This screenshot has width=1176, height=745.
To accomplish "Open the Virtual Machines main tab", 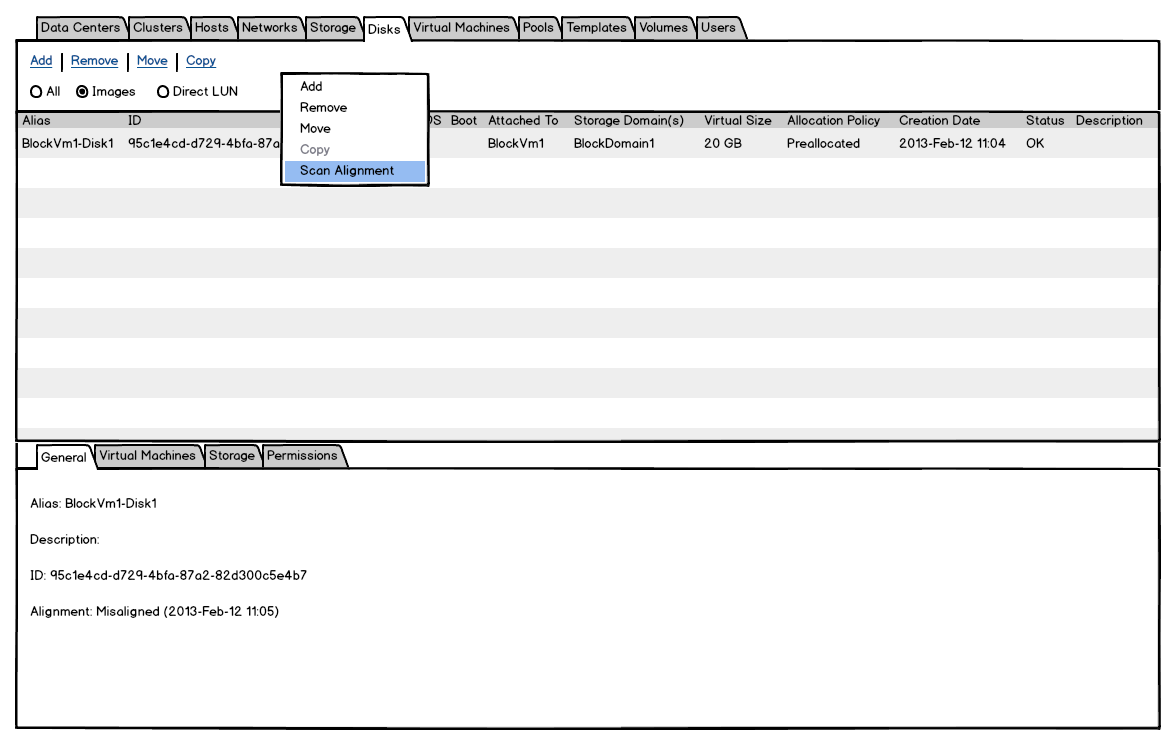I will point(461,28).
